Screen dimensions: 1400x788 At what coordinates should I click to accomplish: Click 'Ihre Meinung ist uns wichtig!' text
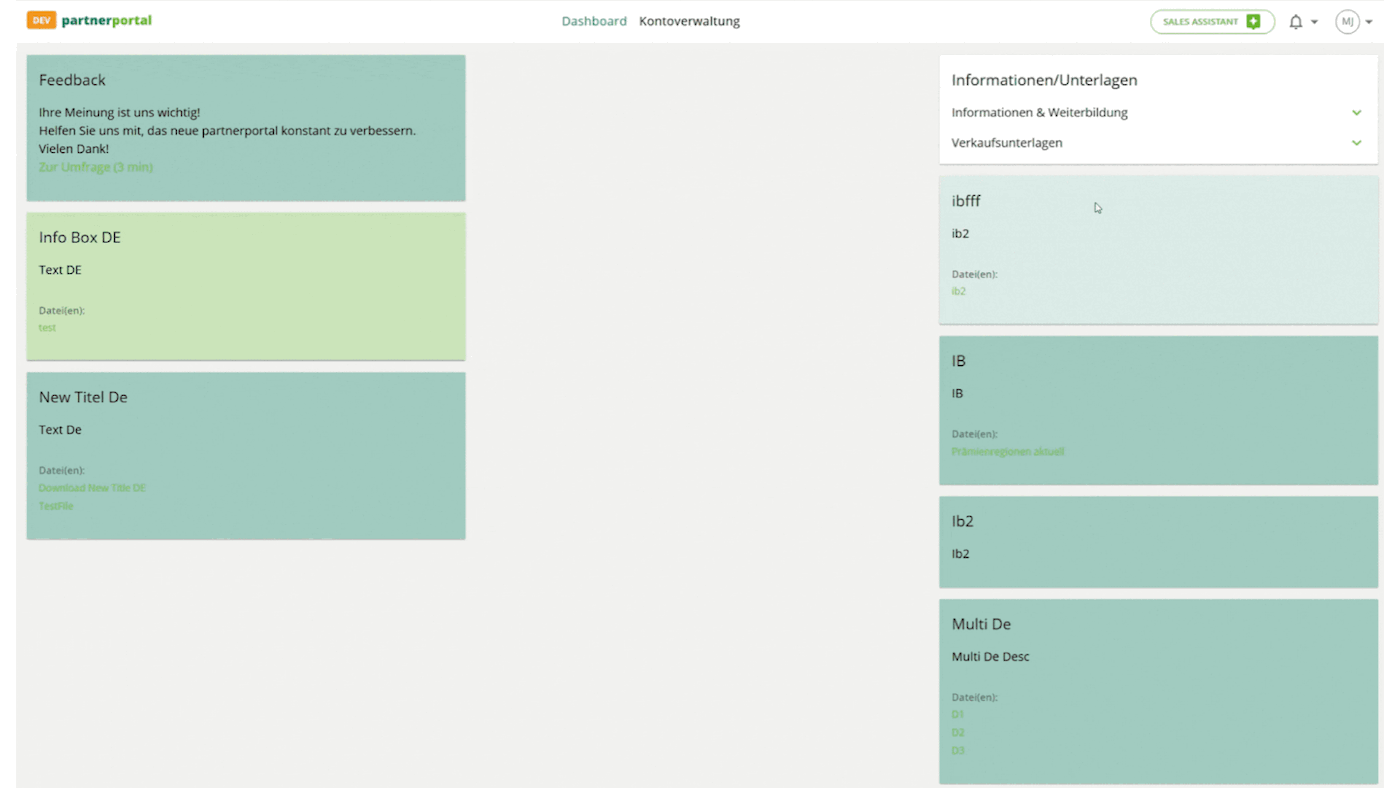tap(119, 113)
